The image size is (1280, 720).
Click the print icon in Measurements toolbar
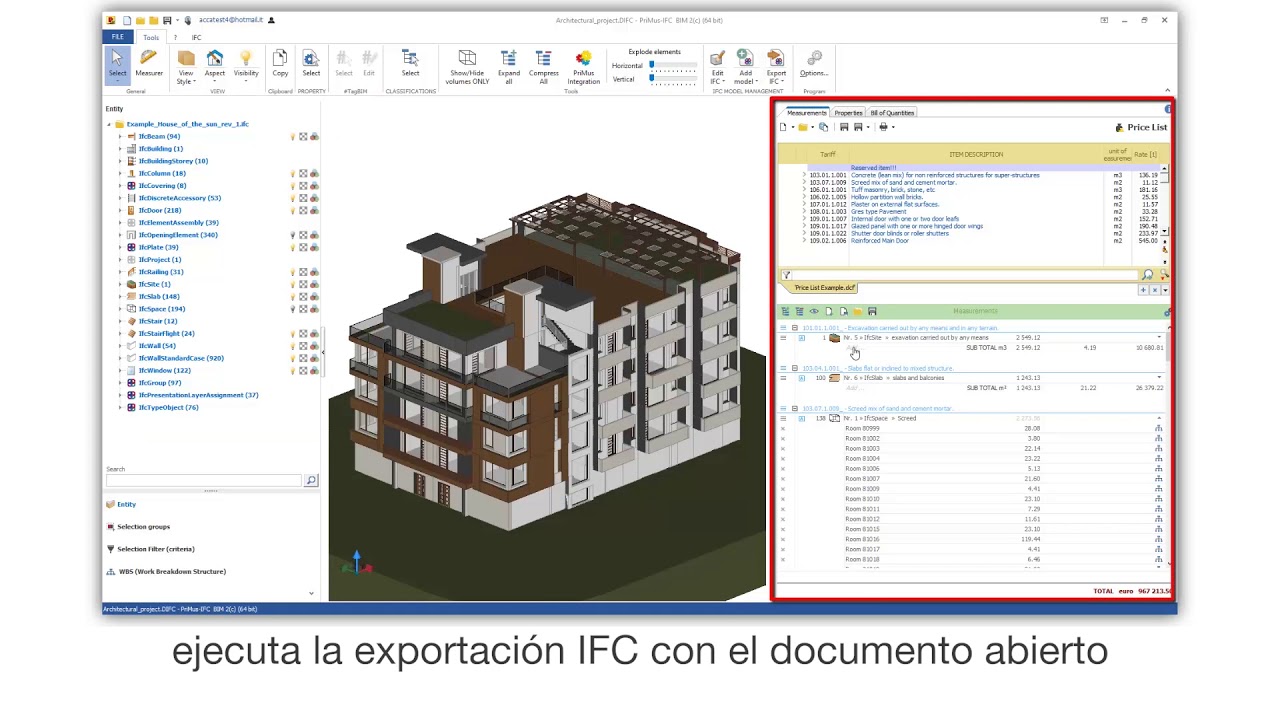click(883, 127)
